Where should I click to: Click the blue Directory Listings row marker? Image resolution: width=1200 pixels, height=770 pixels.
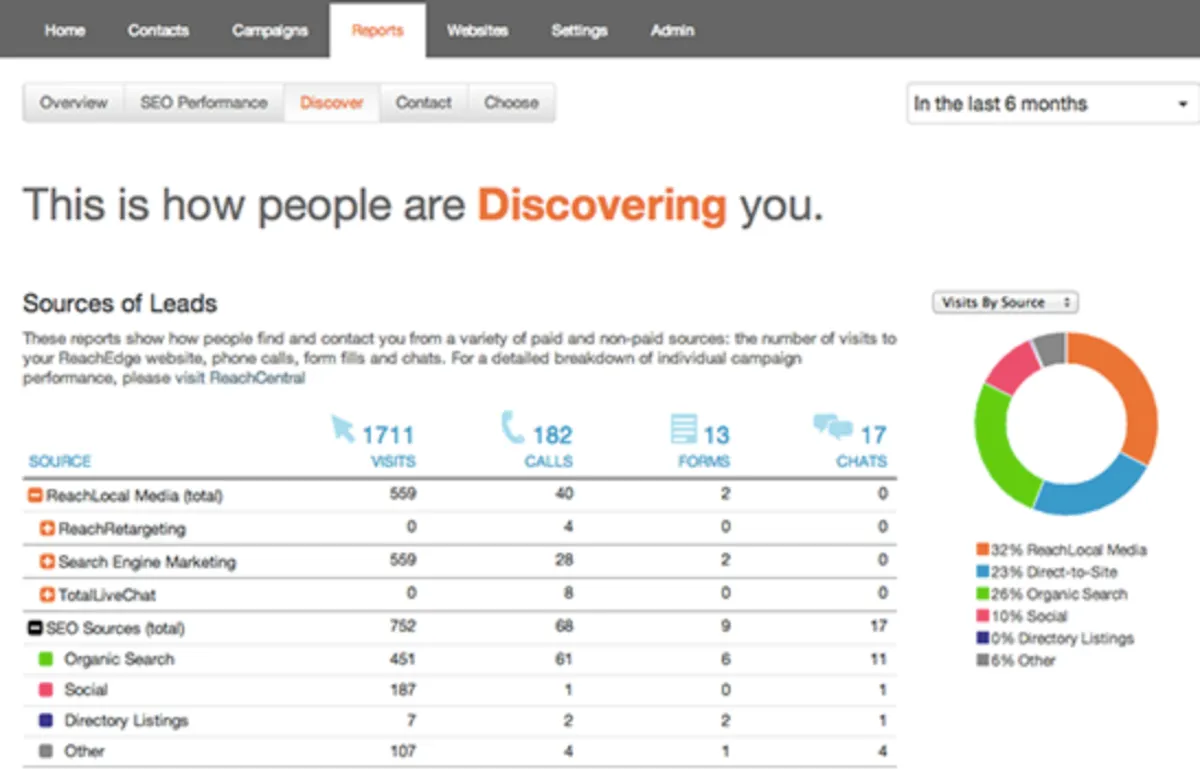(46, 721)
